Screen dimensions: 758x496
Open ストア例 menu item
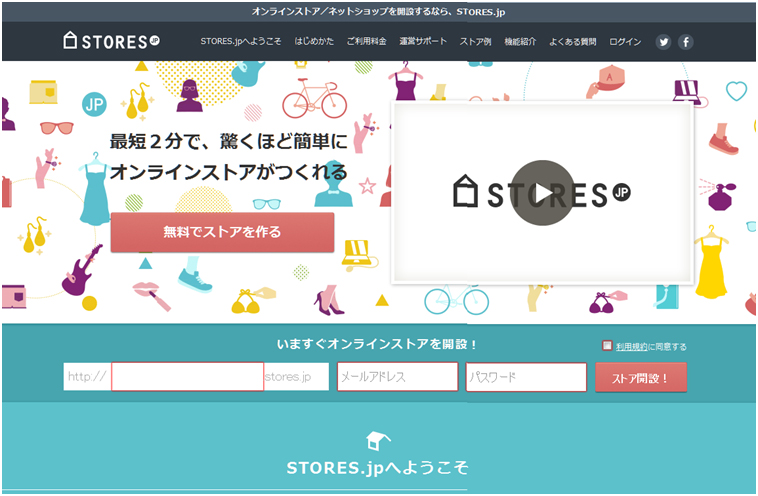pyautogui.click(x=475, y=42)
